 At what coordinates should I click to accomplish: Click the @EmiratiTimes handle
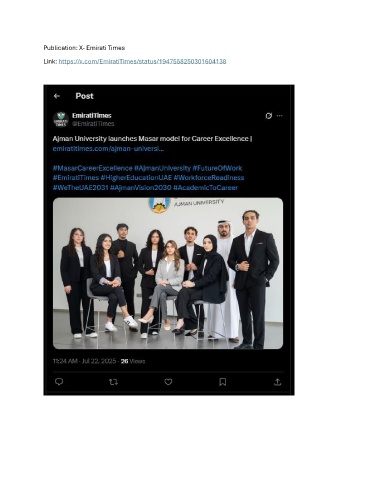93,124
